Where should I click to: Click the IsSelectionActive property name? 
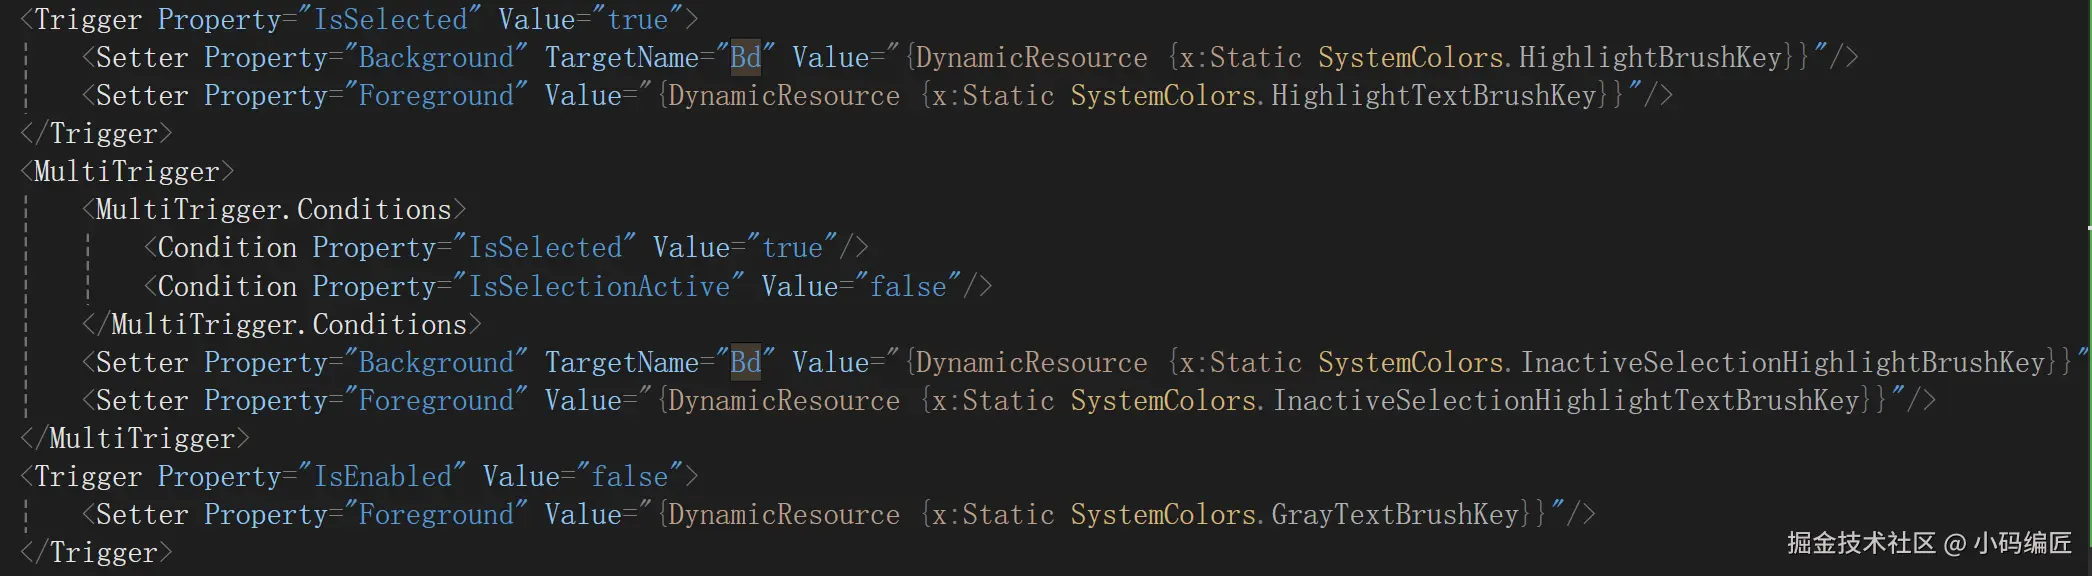pos(599,287)
